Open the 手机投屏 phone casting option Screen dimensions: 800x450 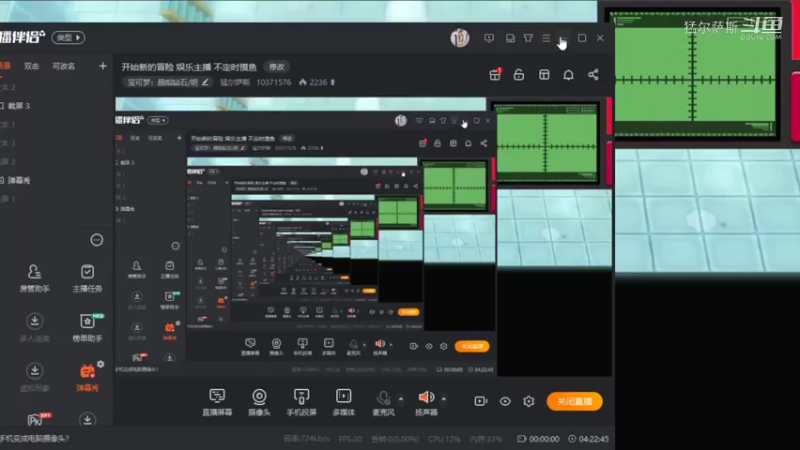[x=302, y=403]
